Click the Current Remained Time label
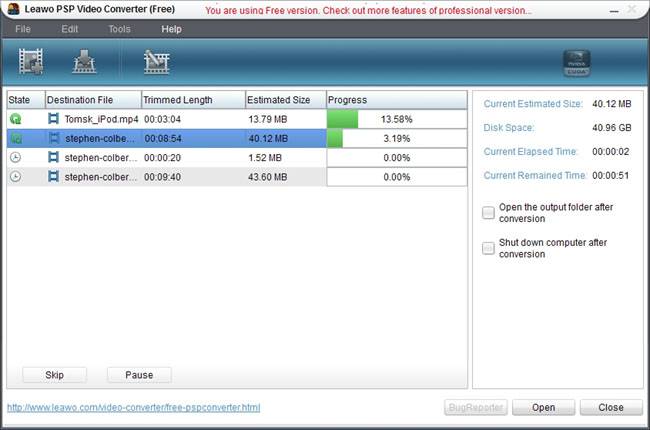650x430 pixels. tap(535, 175)
